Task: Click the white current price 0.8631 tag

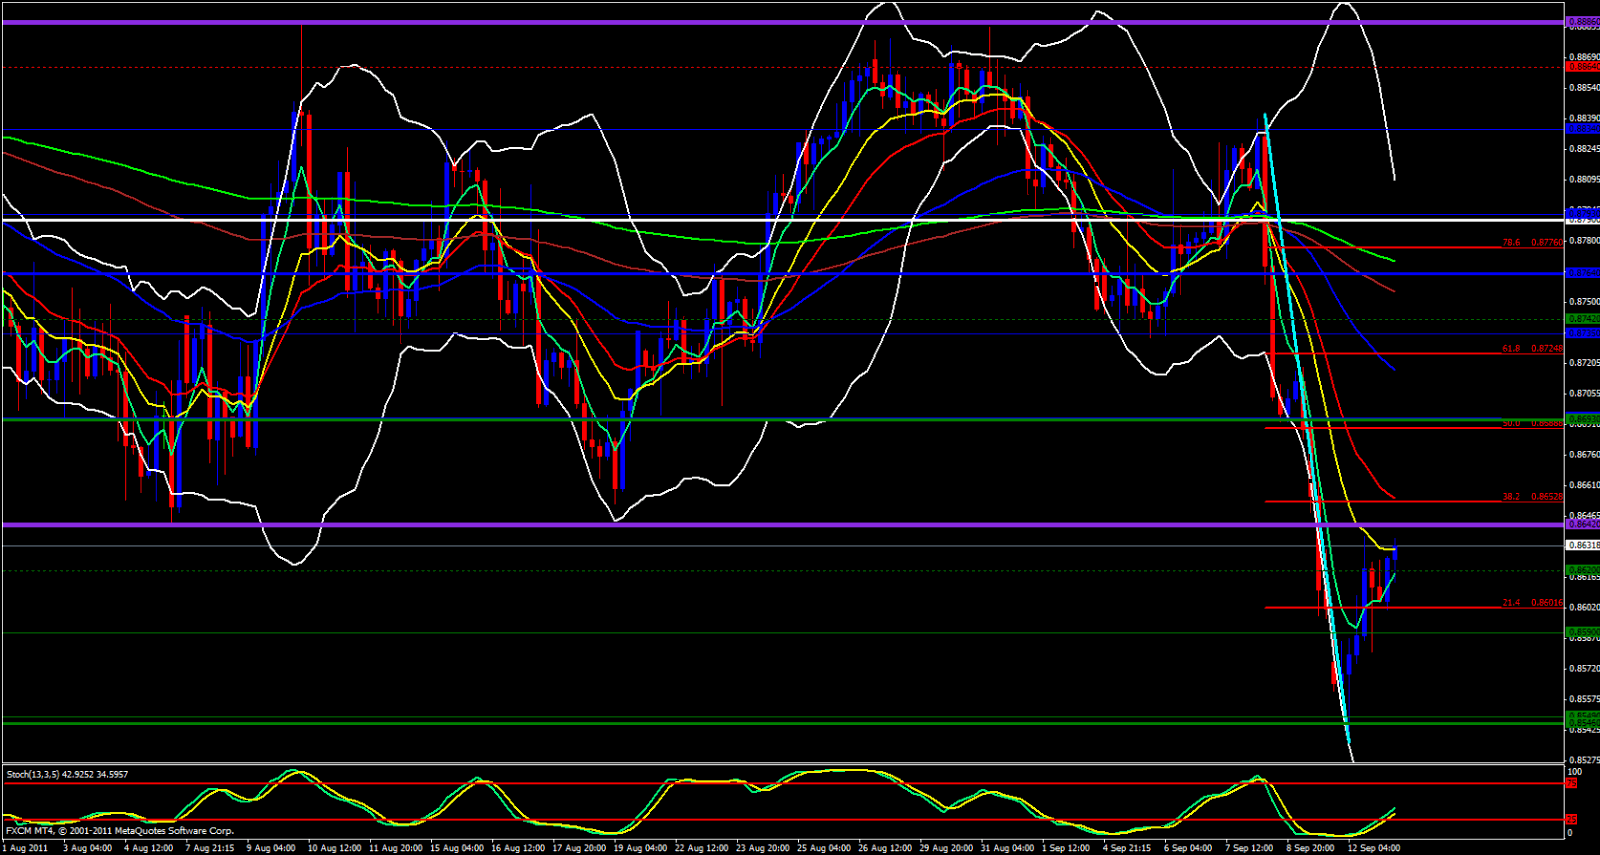Action: (1582, 545)
